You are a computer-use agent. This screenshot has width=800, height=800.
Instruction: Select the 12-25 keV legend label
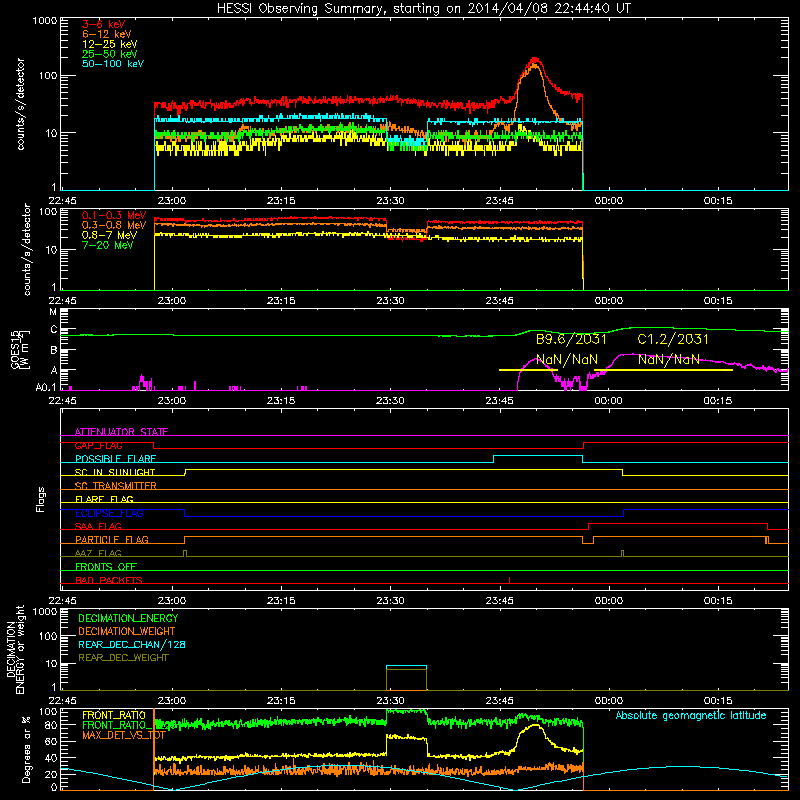point(110,44)
